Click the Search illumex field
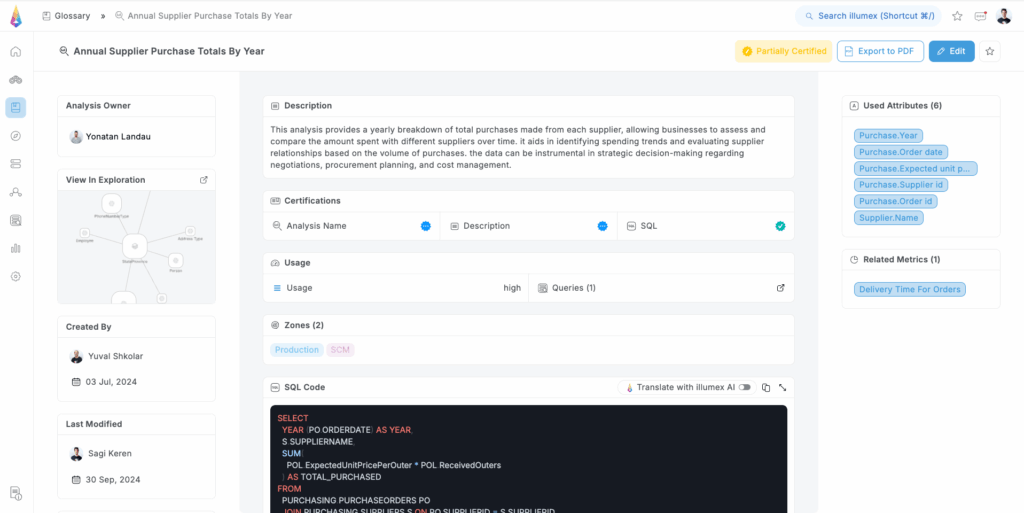Screen dimensions: 1024x513 (x=868, y=16)
